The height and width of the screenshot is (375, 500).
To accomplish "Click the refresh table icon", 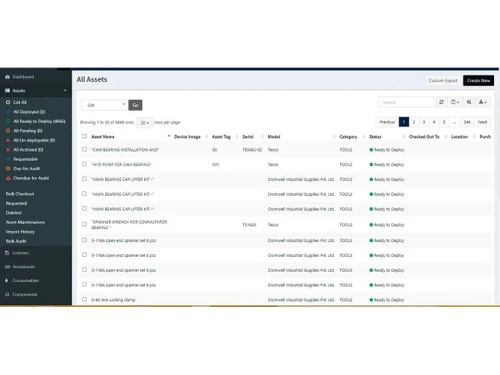I will click(441, 102).
